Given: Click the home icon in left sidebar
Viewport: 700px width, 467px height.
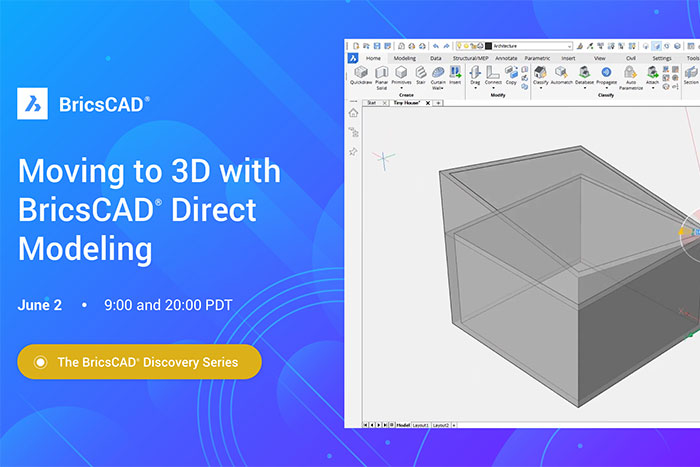Looking at the screenshot, I should [353, 113].
